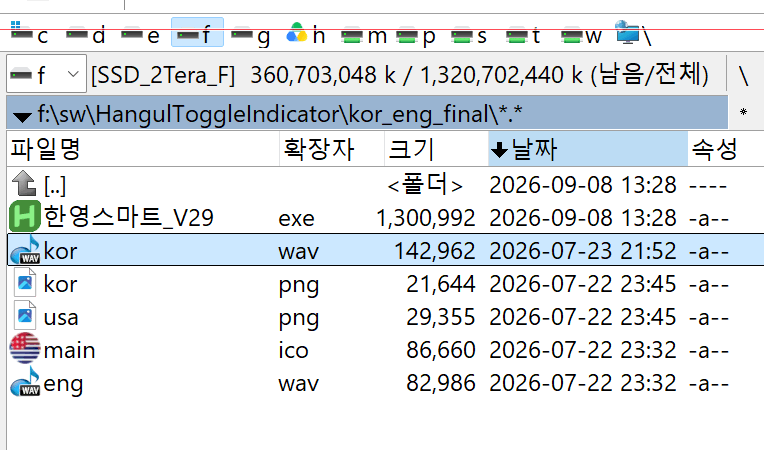The image size is (764, 450).
Task: Select the kor png file icon
Action: (x=25, y=282)
